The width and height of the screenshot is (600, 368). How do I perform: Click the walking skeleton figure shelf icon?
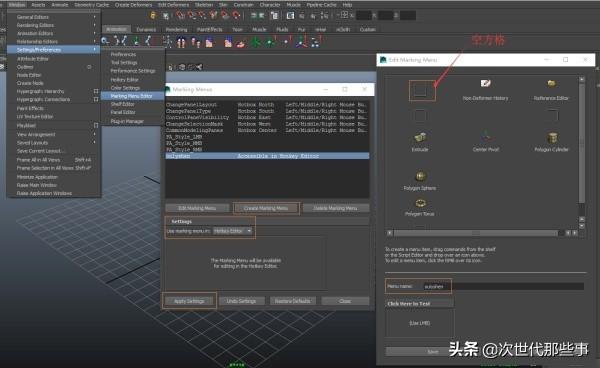pos(167,42)
